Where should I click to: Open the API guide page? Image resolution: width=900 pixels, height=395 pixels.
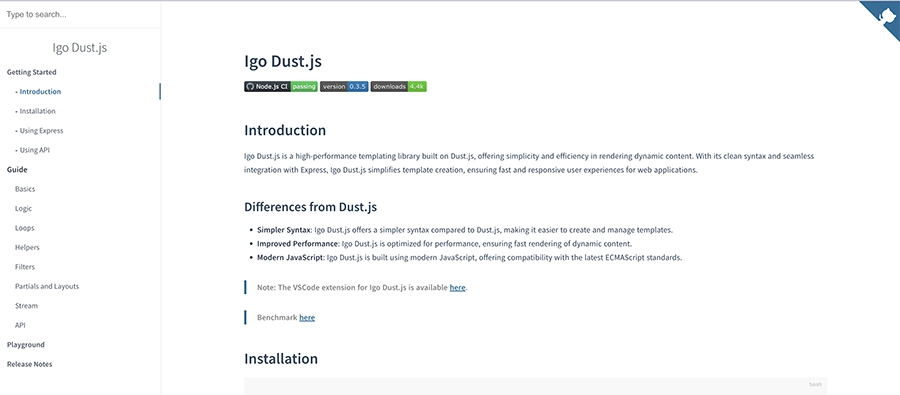pyautogui.click(x=20, y=326)
